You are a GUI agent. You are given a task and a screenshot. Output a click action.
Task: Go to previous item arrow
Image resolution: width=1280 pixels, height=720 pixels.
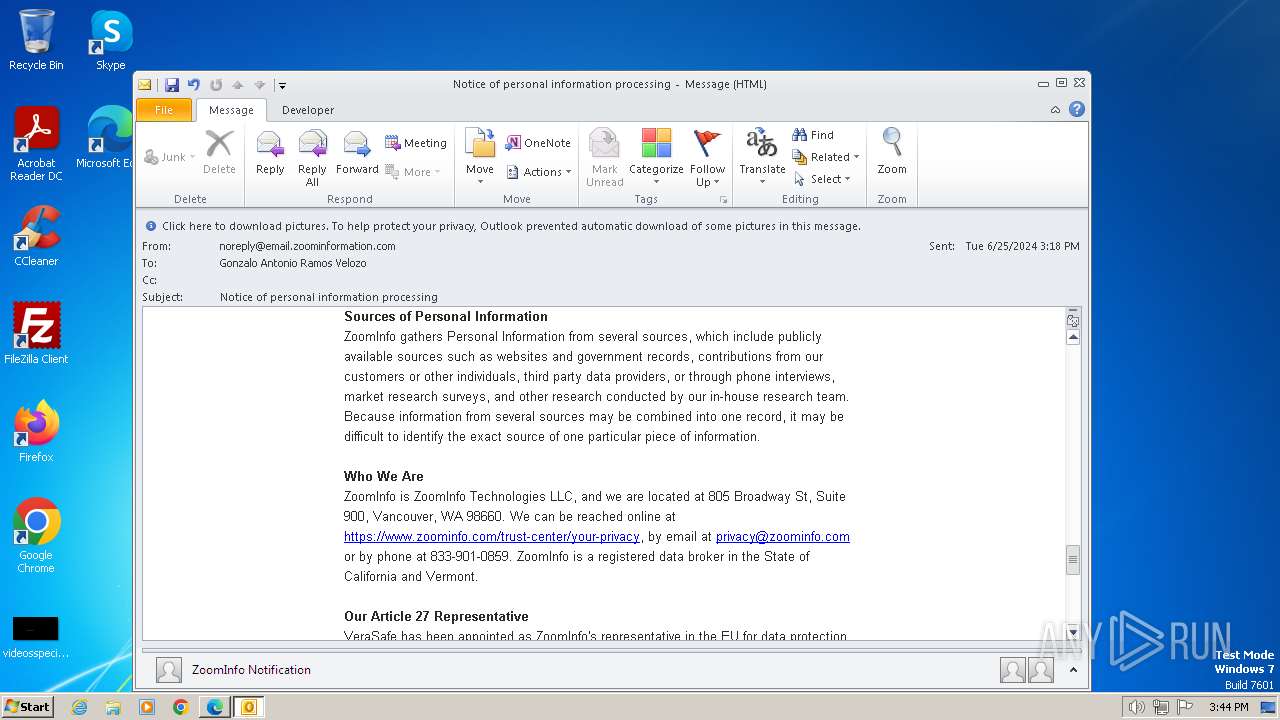click(x=238, y=85)
